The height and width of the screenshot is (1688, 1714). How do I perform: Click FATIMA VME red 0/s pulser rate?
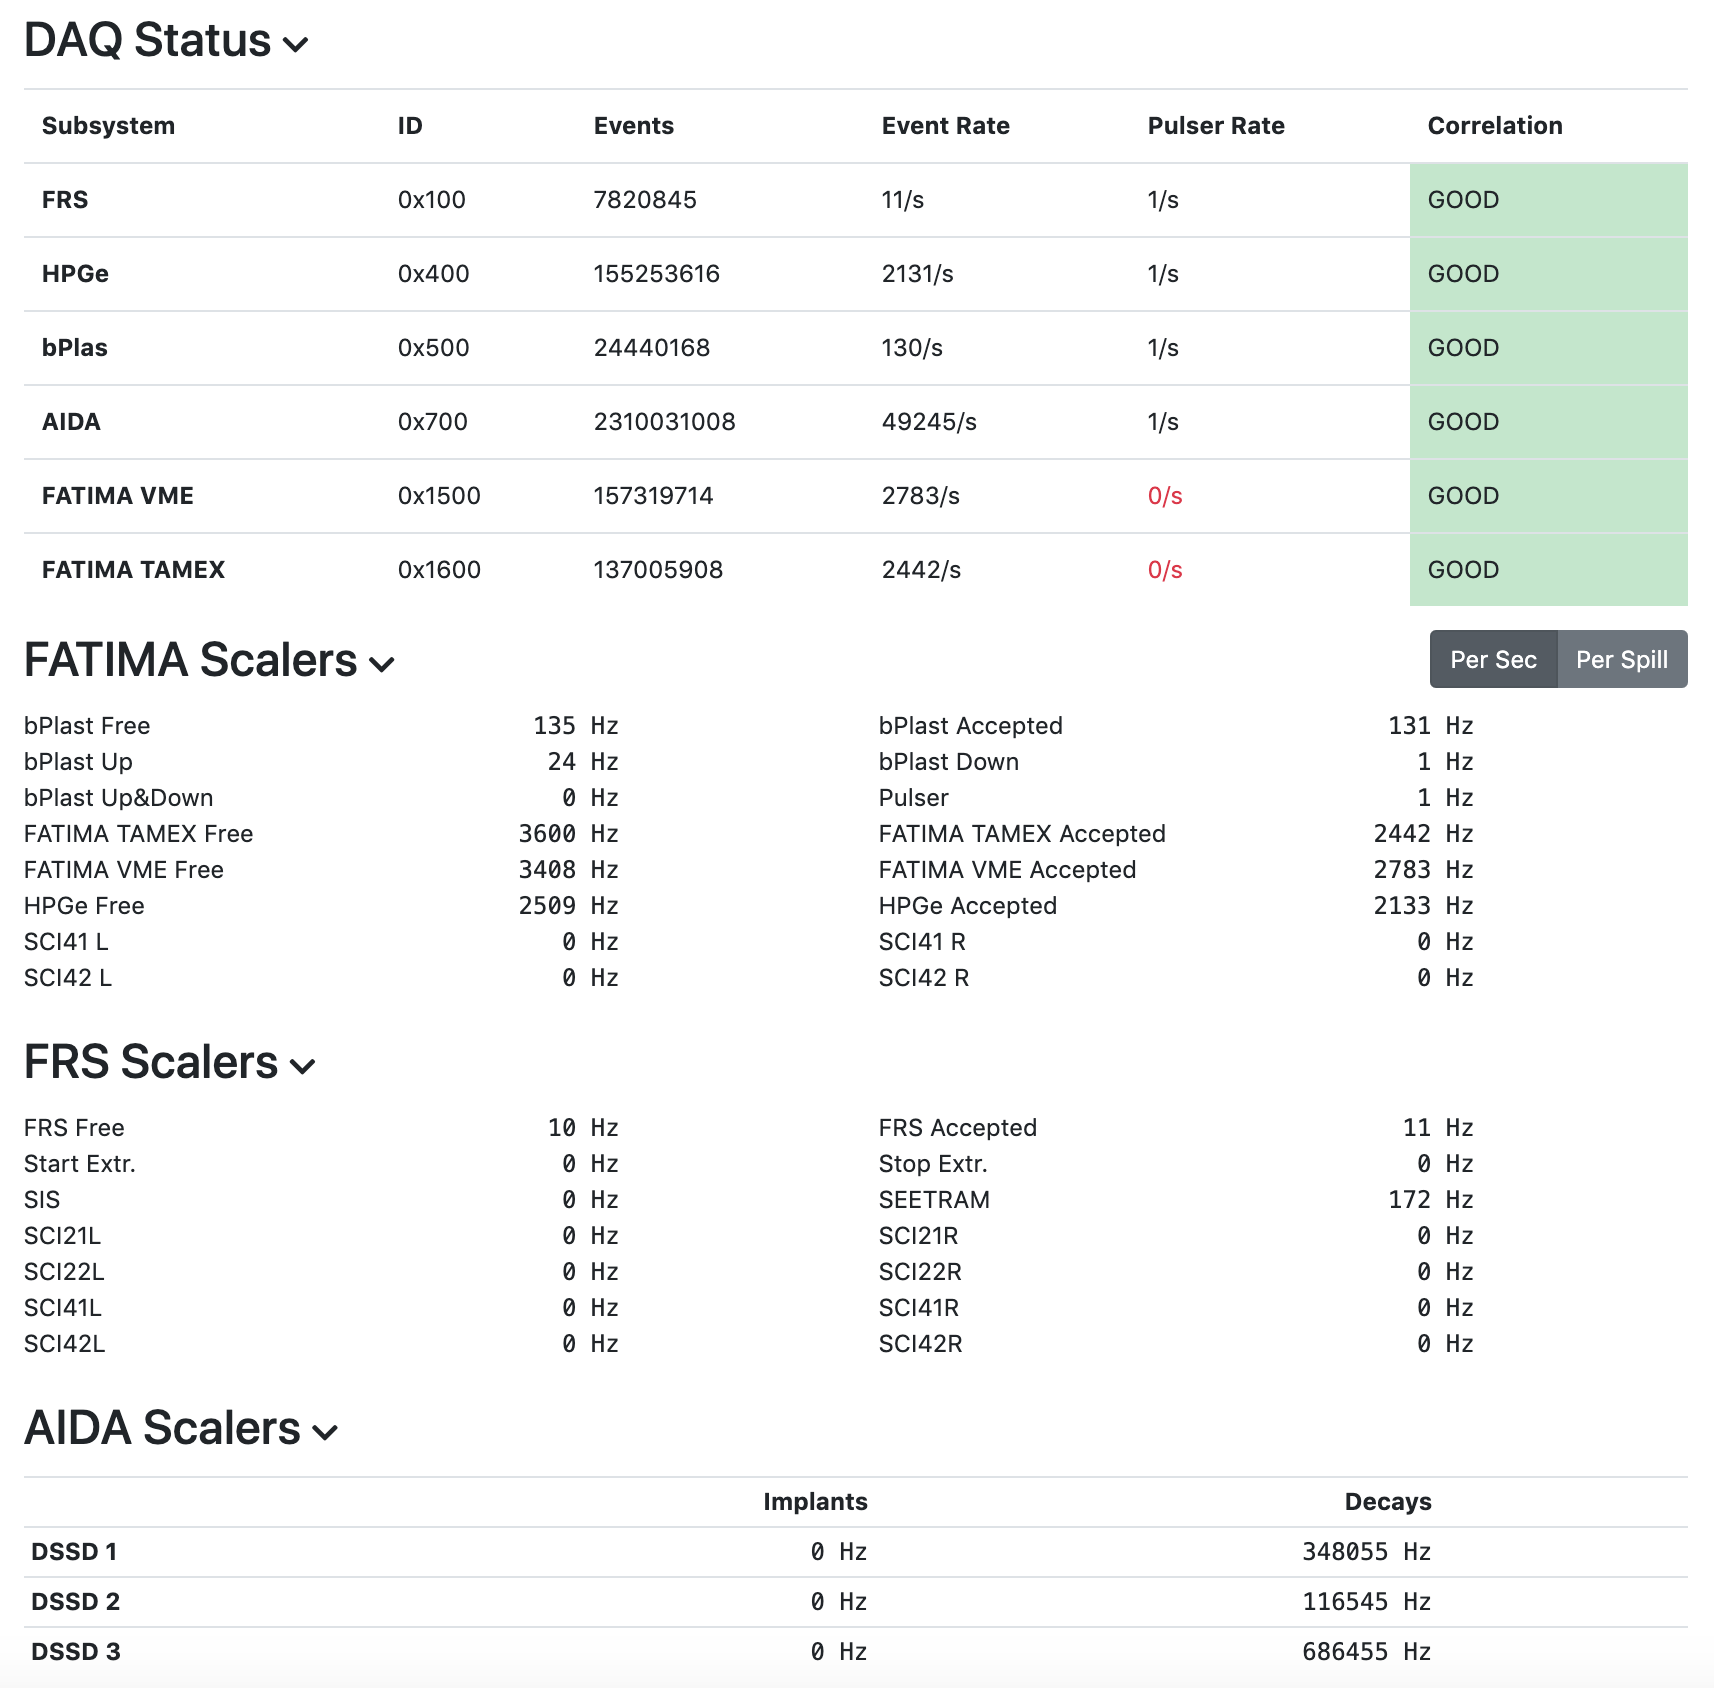[x=1164, y=496]
